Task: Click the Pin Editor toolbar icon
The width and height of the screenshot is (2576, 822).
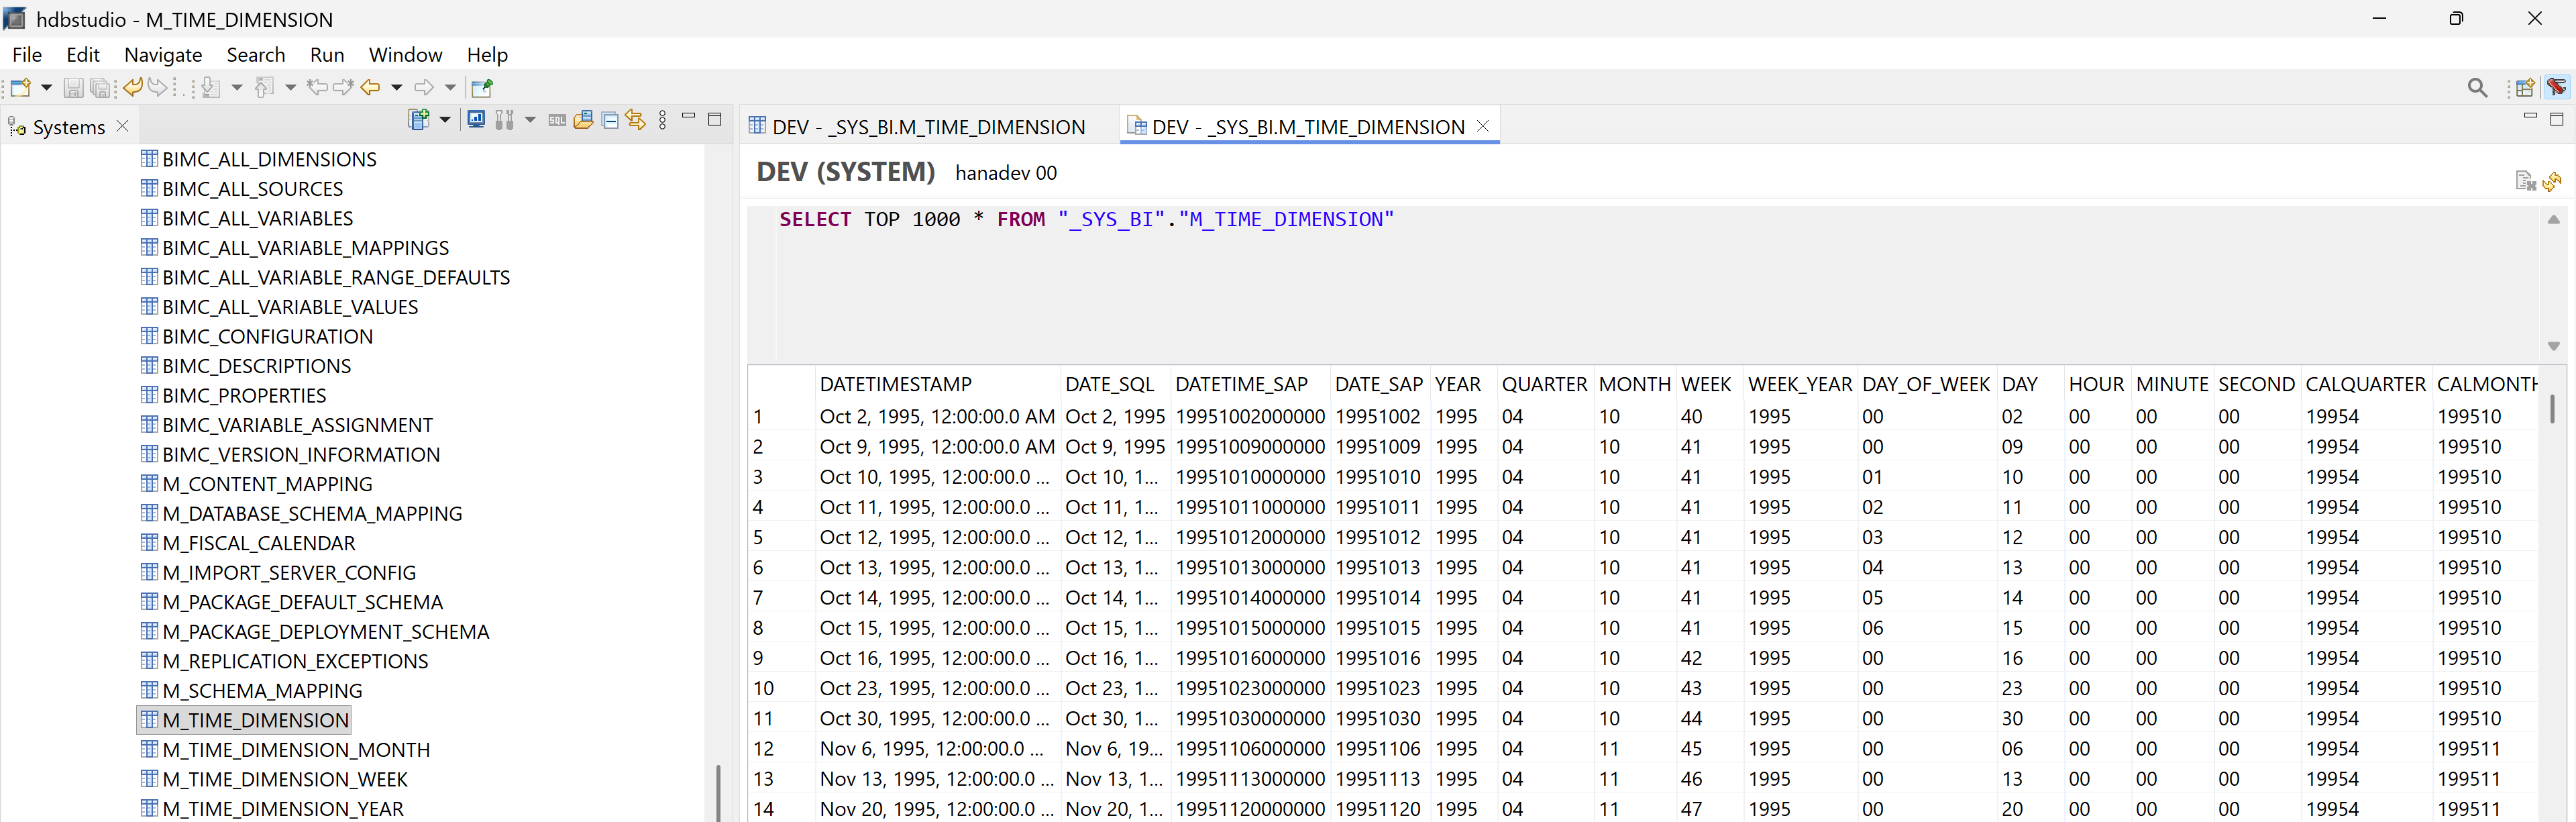Action: 482,88
